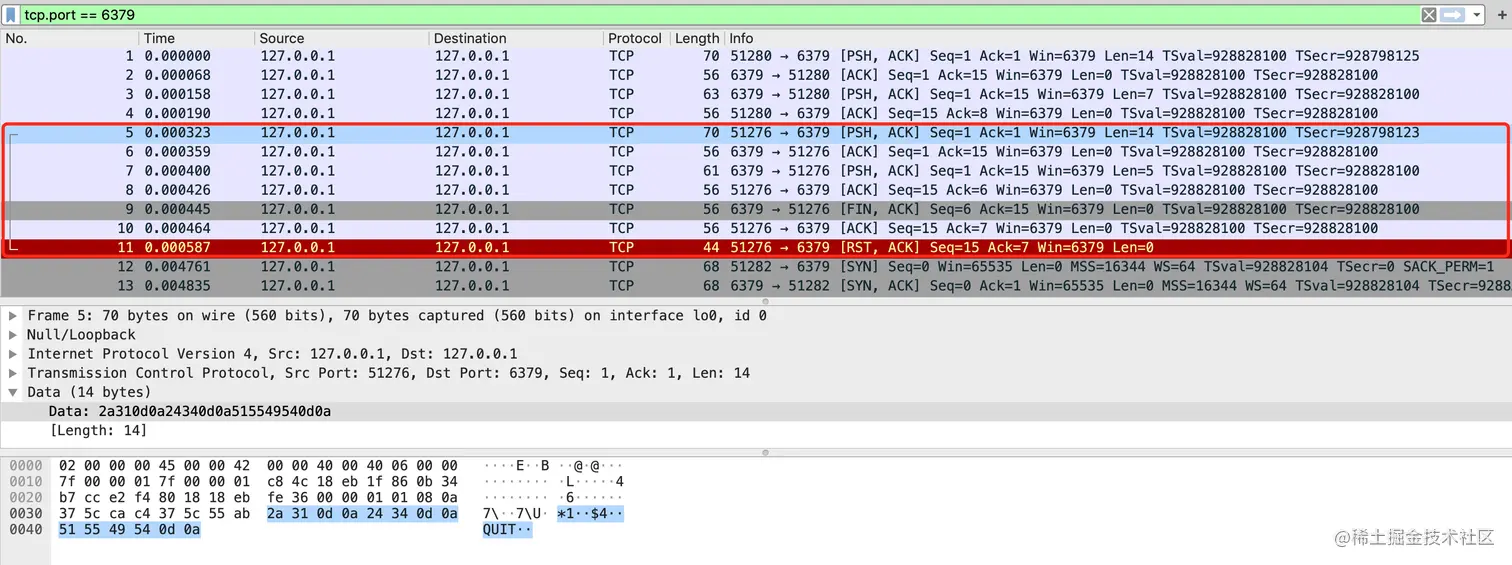Screen dimensions: 1512x565
Task: Select the Data: 2a310d0a24340d0a515549540d0a field
Action: 756,411
